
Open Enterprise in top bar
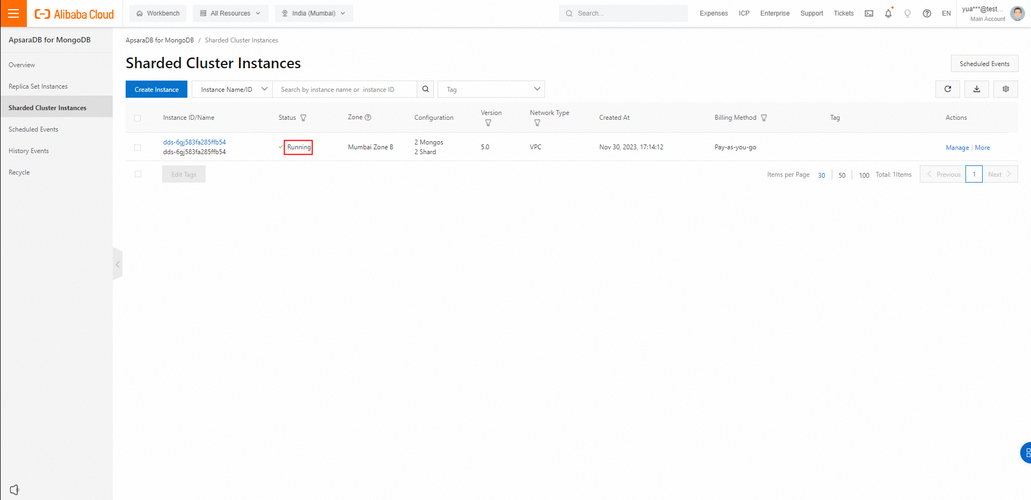click(775, 13)
